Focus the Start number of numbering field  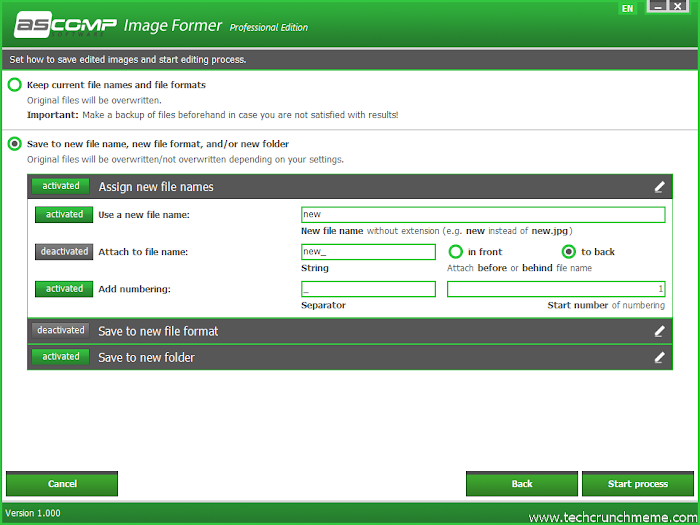[556, 289]
